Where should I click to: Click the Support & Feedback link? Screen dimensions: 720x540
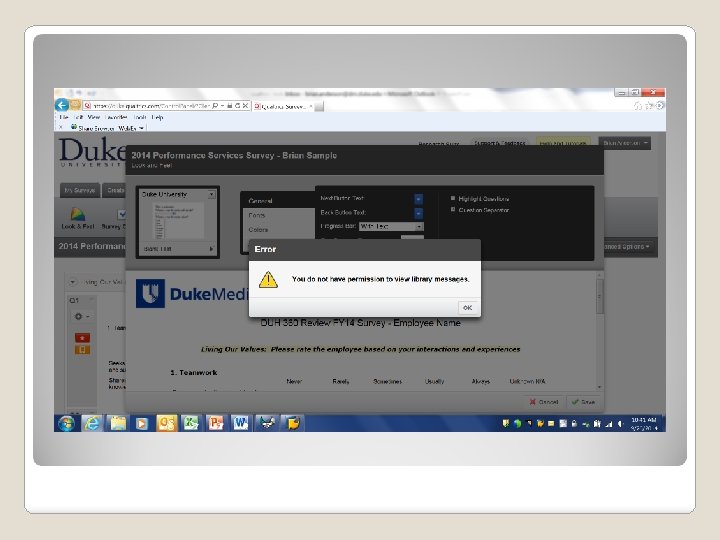tap(499, 143)
